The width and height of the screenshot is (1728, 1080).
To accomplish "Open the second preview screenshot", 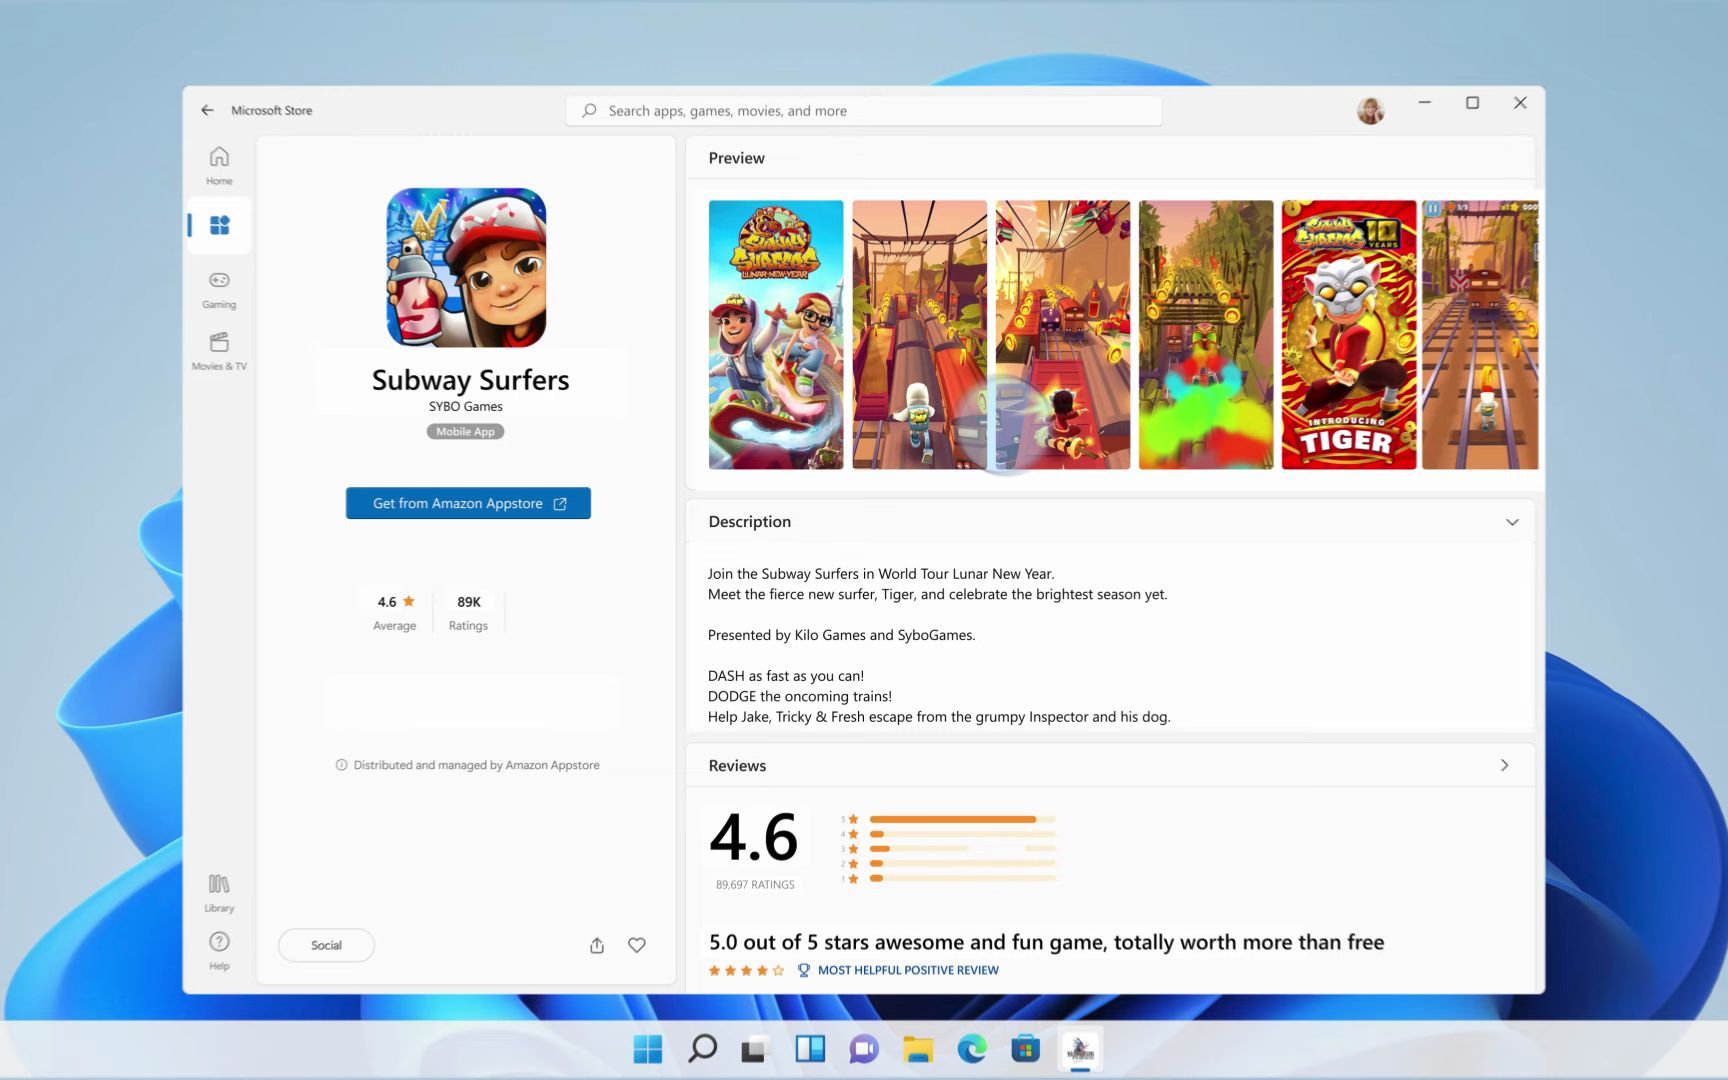I will 919,335.
